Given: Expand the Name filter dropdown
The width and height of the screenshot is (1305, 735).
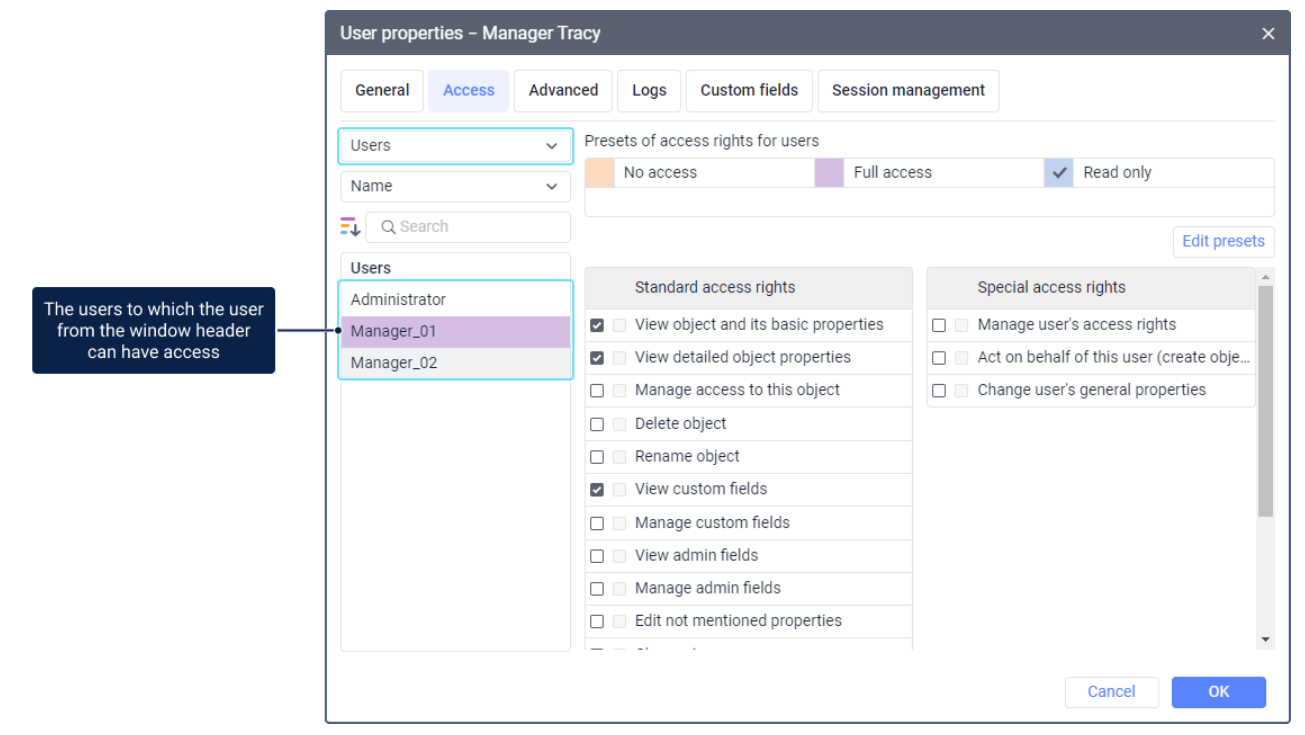Looking at the screenshot, I should click(x=456, y=187).
